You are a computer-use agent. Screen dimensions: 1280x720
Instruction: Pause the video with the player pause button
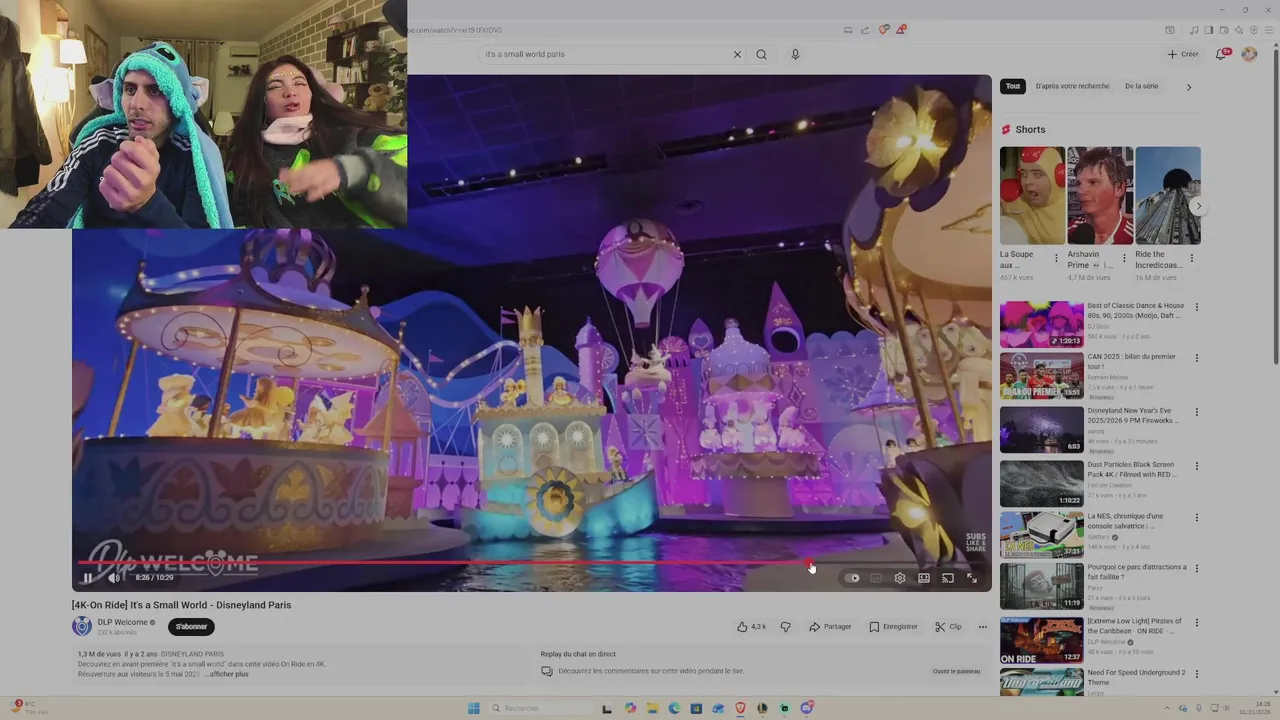(87, 578)
